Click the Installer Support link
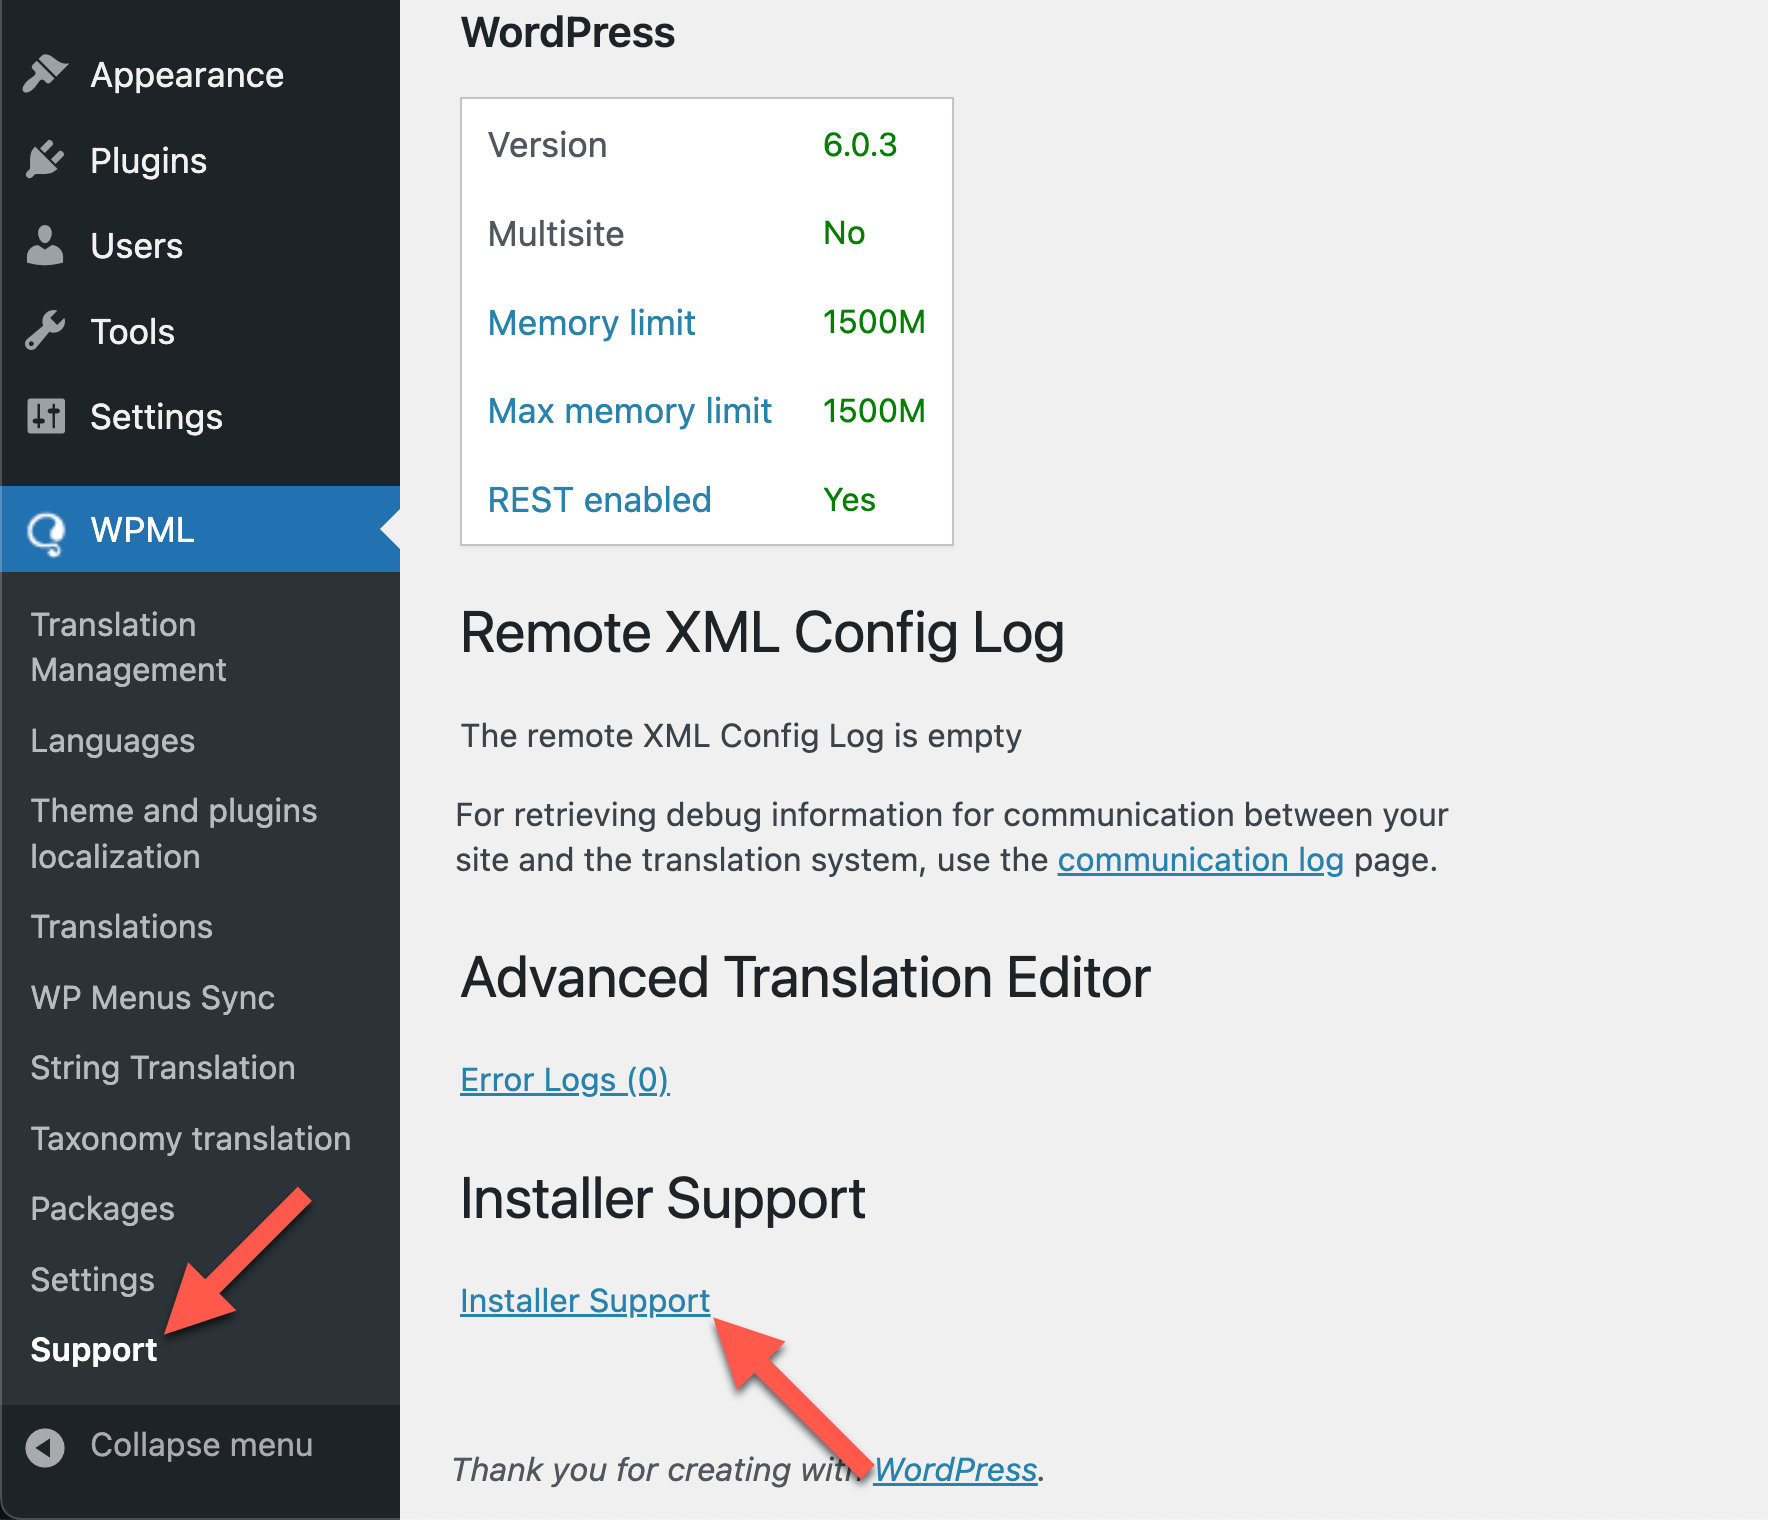1768x1520 pixels. point(585,1300)
